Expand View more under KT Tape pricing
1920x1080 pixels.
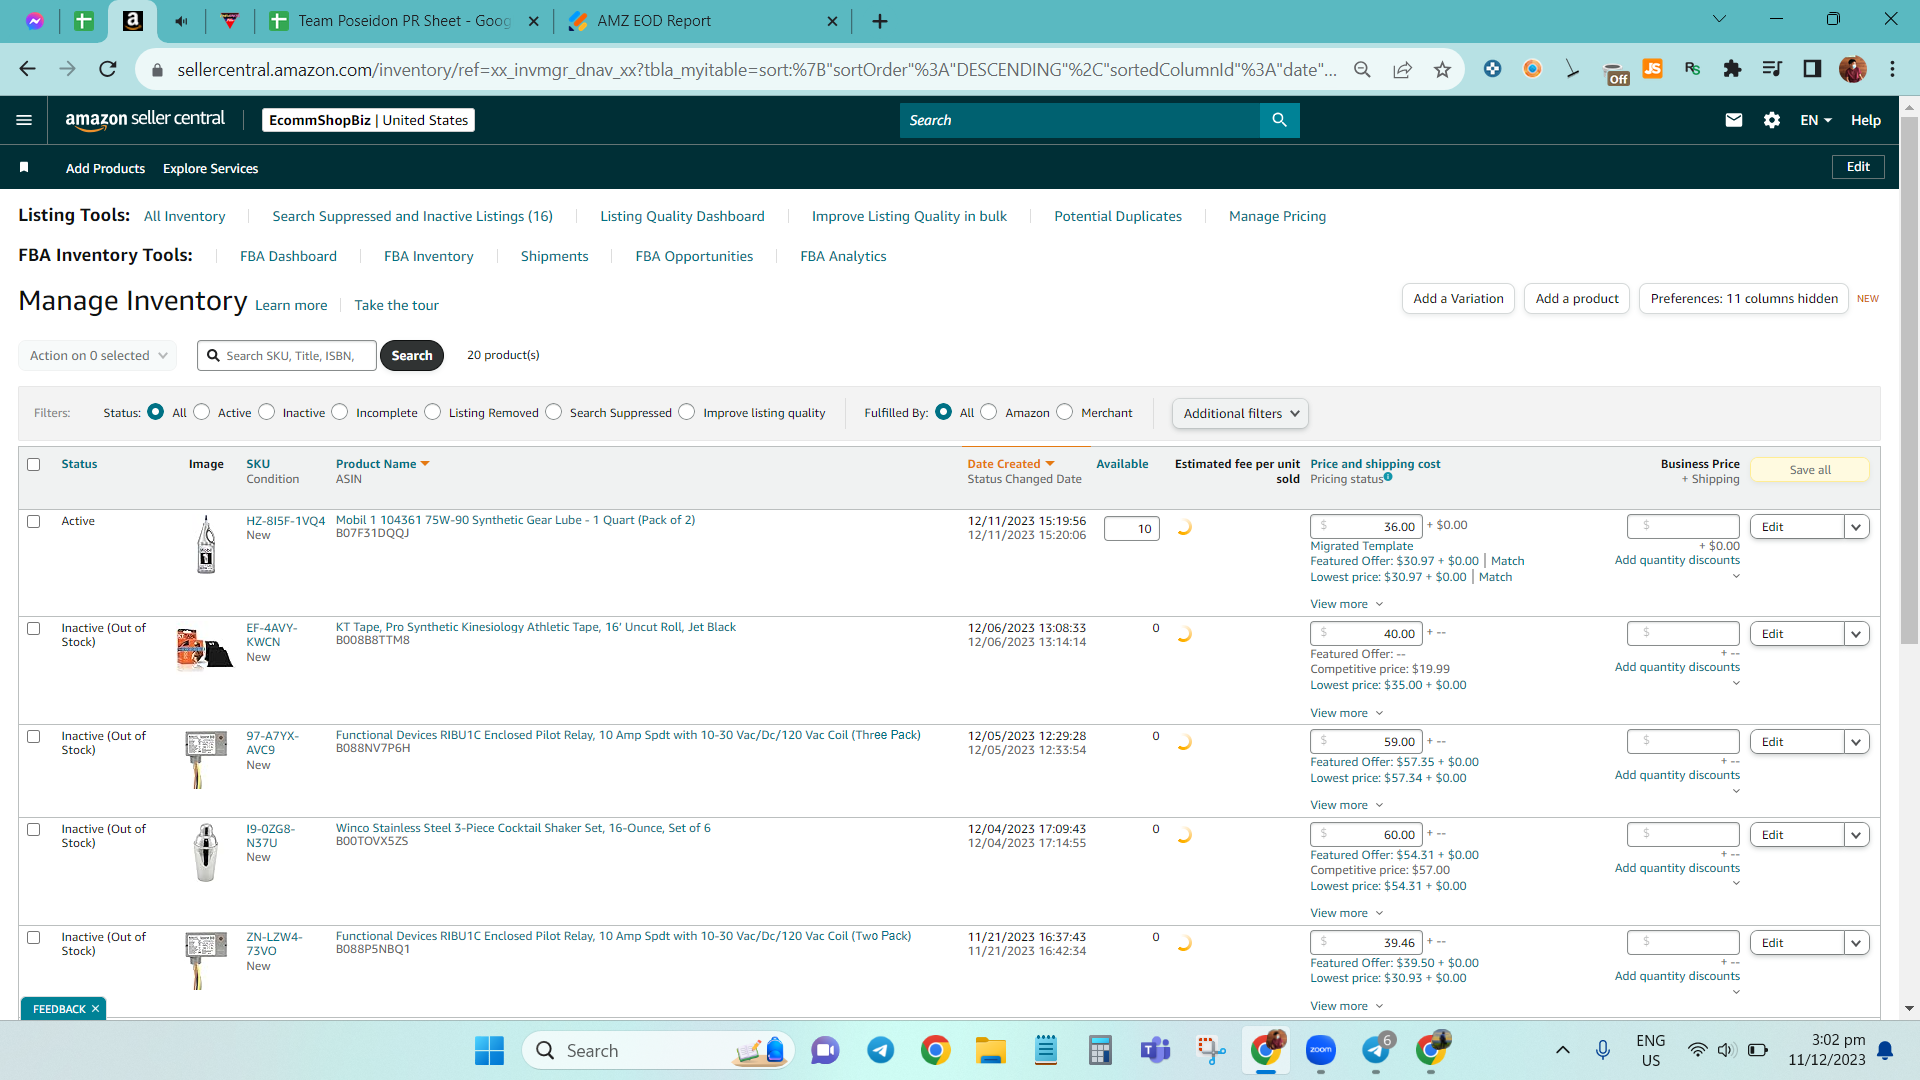[1347, 713]
